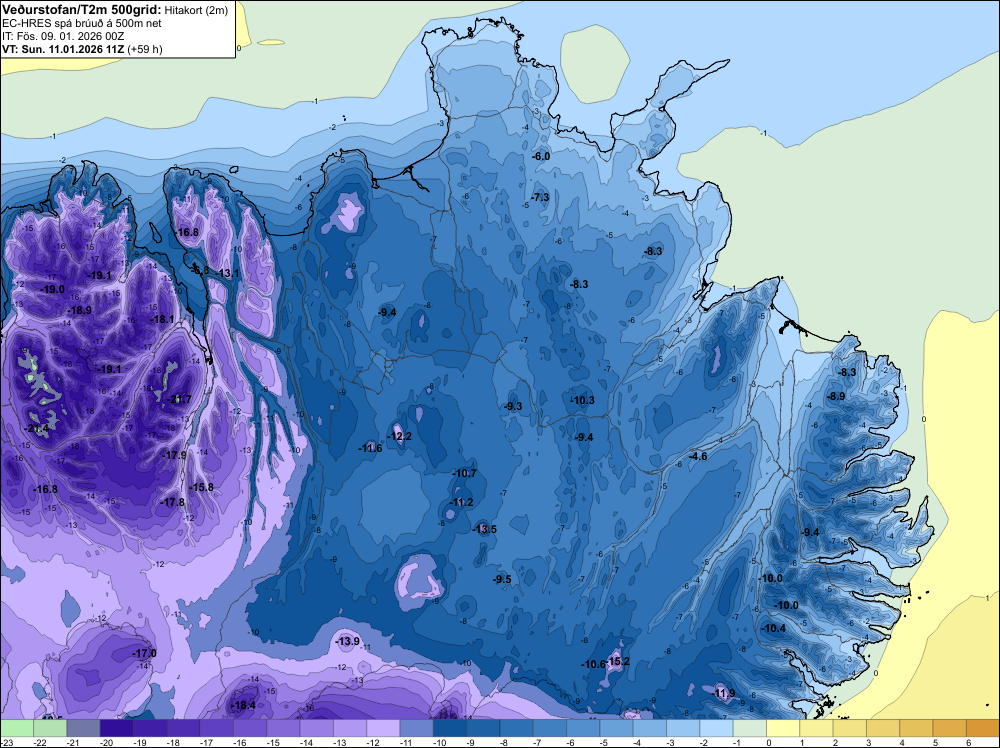
Task: Click the legend scale label -22
Action: click(x=40, y=742)
